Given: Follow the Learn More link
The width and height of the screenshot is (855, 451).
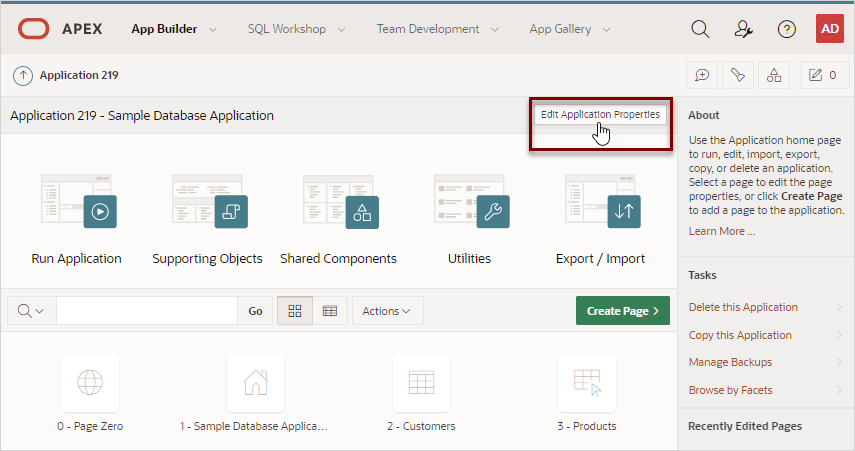Looking at the screenshot, I should coord(721,231).
